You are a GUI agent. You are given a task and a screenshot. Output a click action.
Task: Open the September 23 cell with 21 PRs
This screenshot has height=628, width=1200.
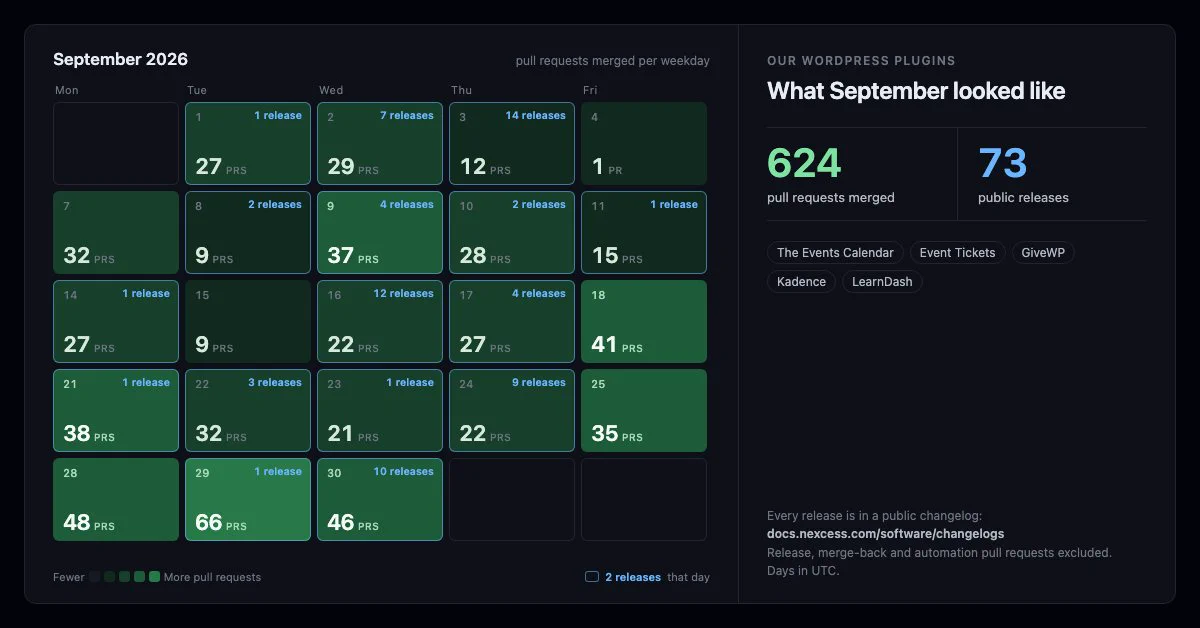pos(380,411)
